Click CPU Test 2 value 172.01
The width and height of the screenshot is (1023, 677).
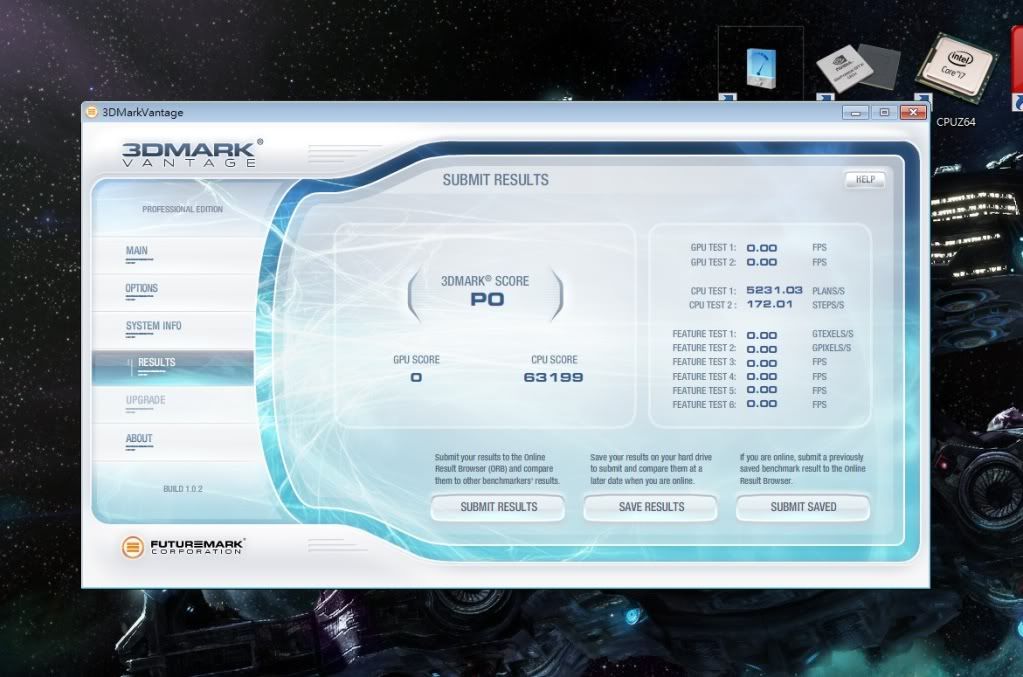pyautogui.click(x=770, y=305)
